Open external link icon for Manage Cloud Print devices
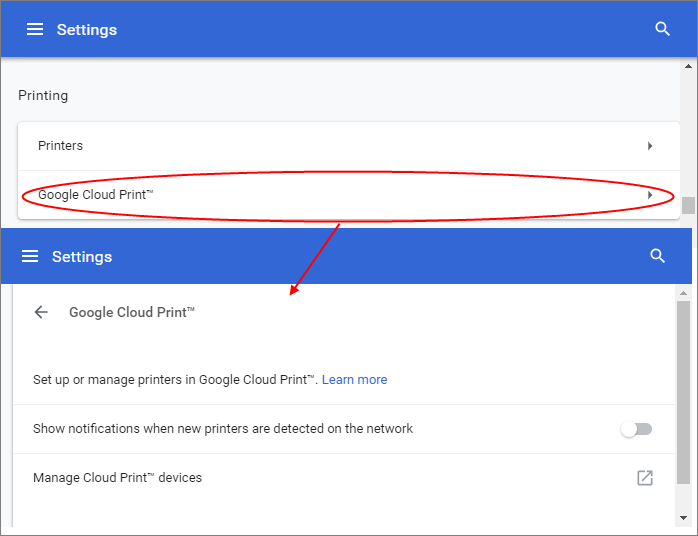This screenshot has width=698, height=536. click(645, 478)
